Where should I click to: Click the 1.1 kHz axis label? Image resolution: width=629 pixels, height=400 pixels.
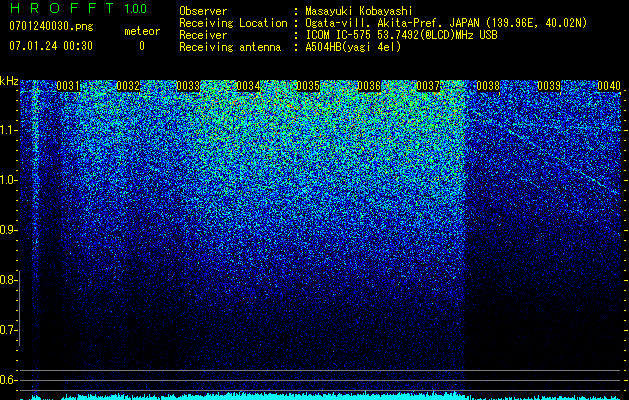[8, 130]
